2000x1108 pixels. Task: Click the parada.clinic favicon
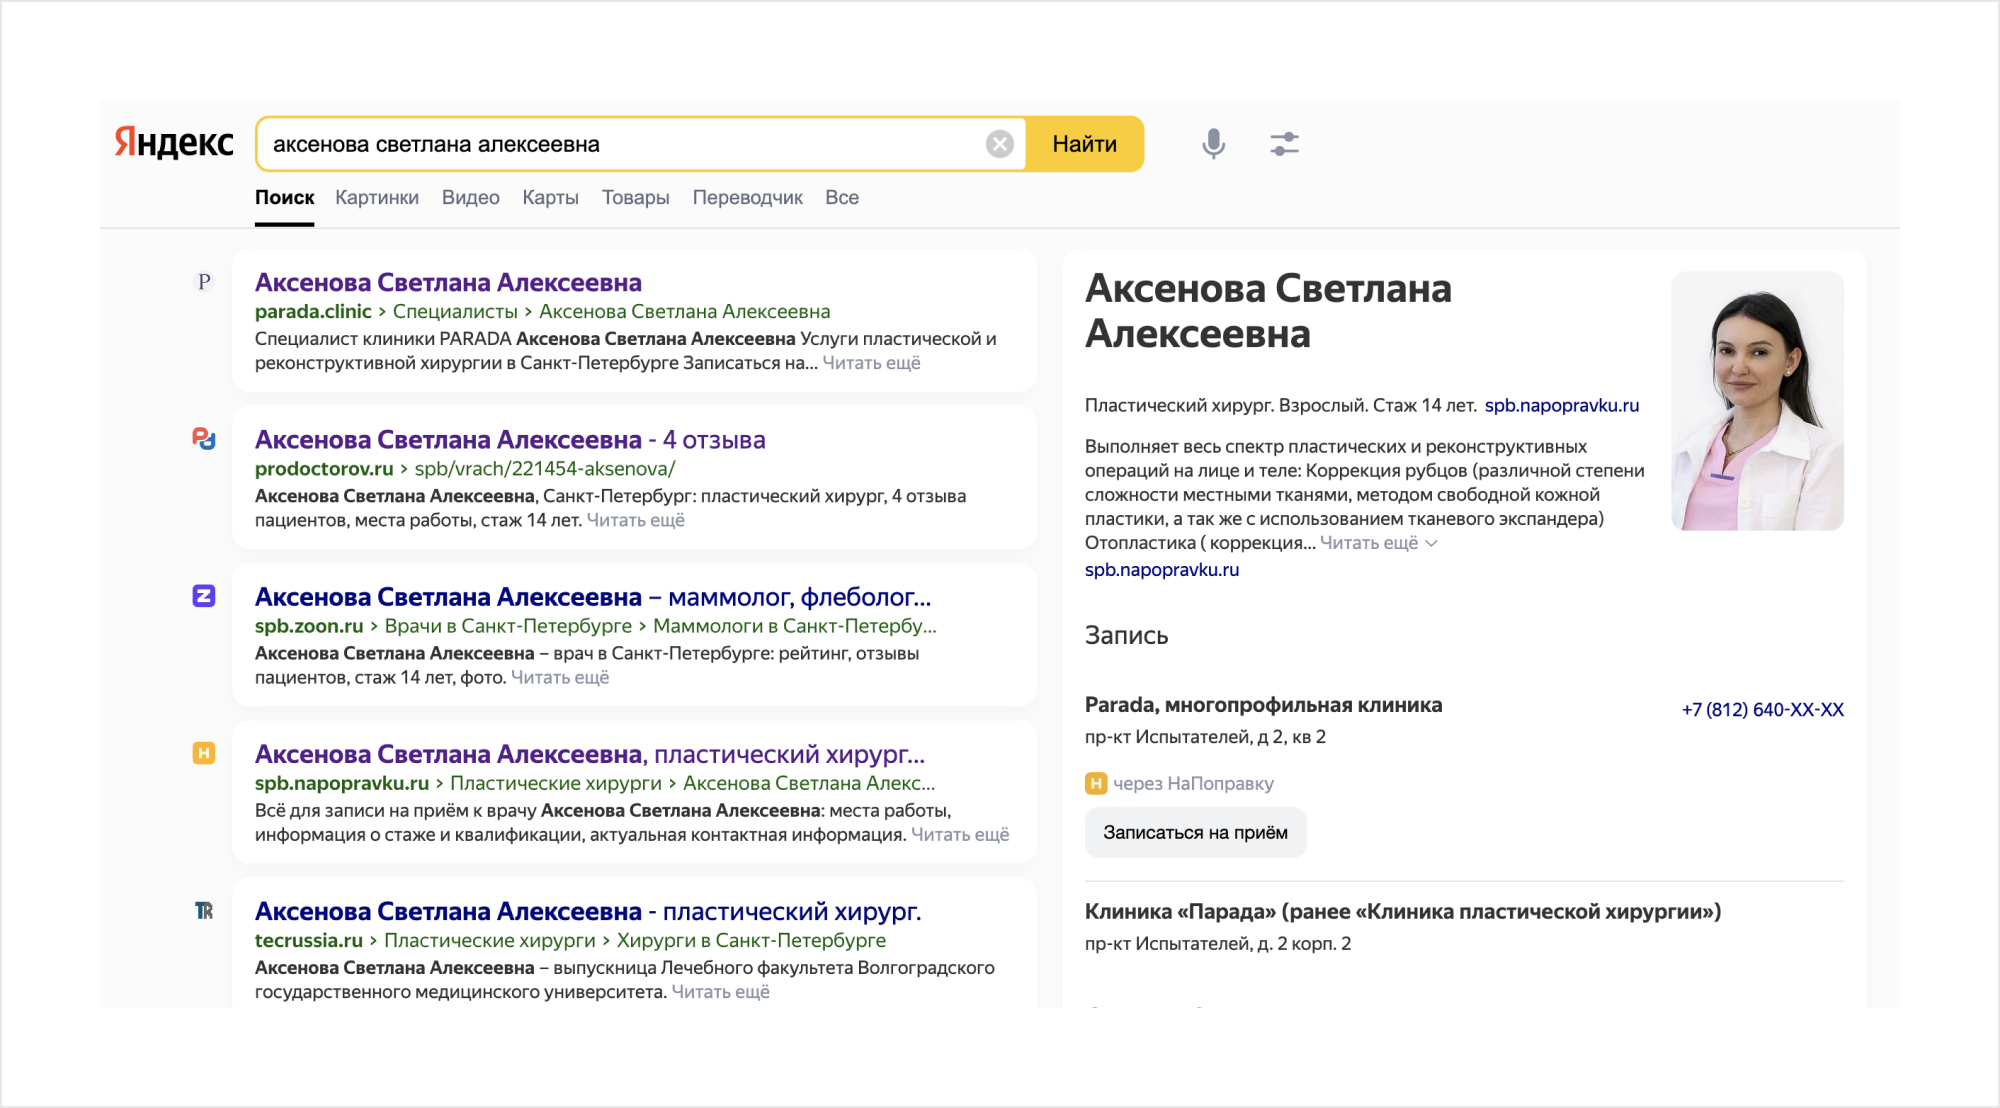204,282
